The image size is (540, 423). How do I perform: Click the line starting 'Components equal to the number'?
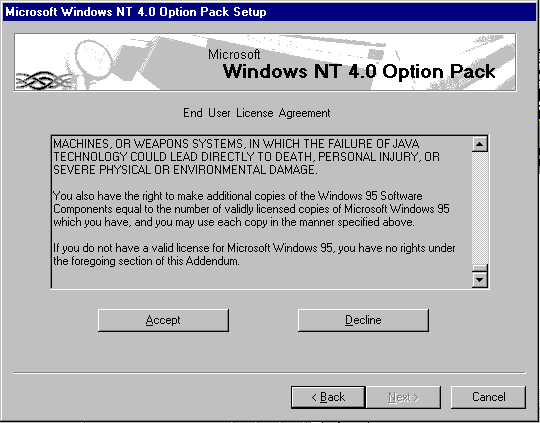tap(251, 209)
